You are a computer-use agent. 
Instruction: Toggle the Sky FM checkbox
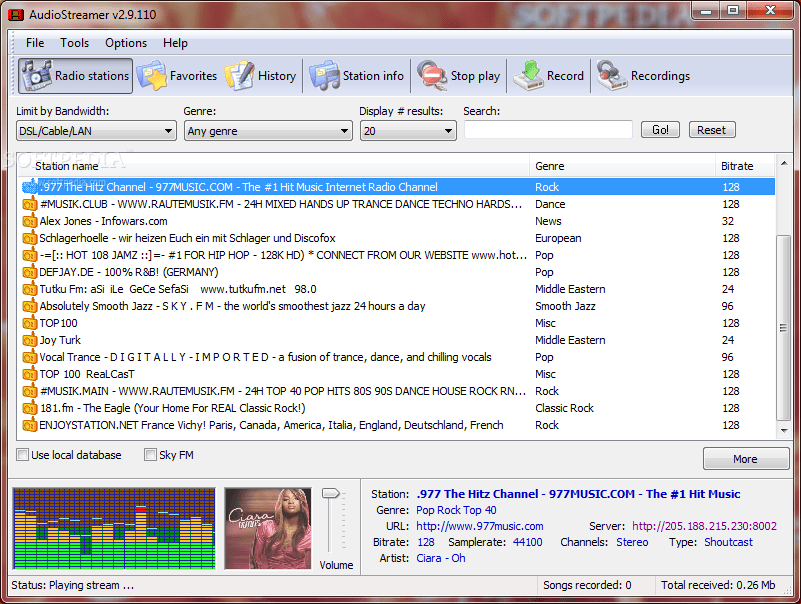(x=150, y=455)
